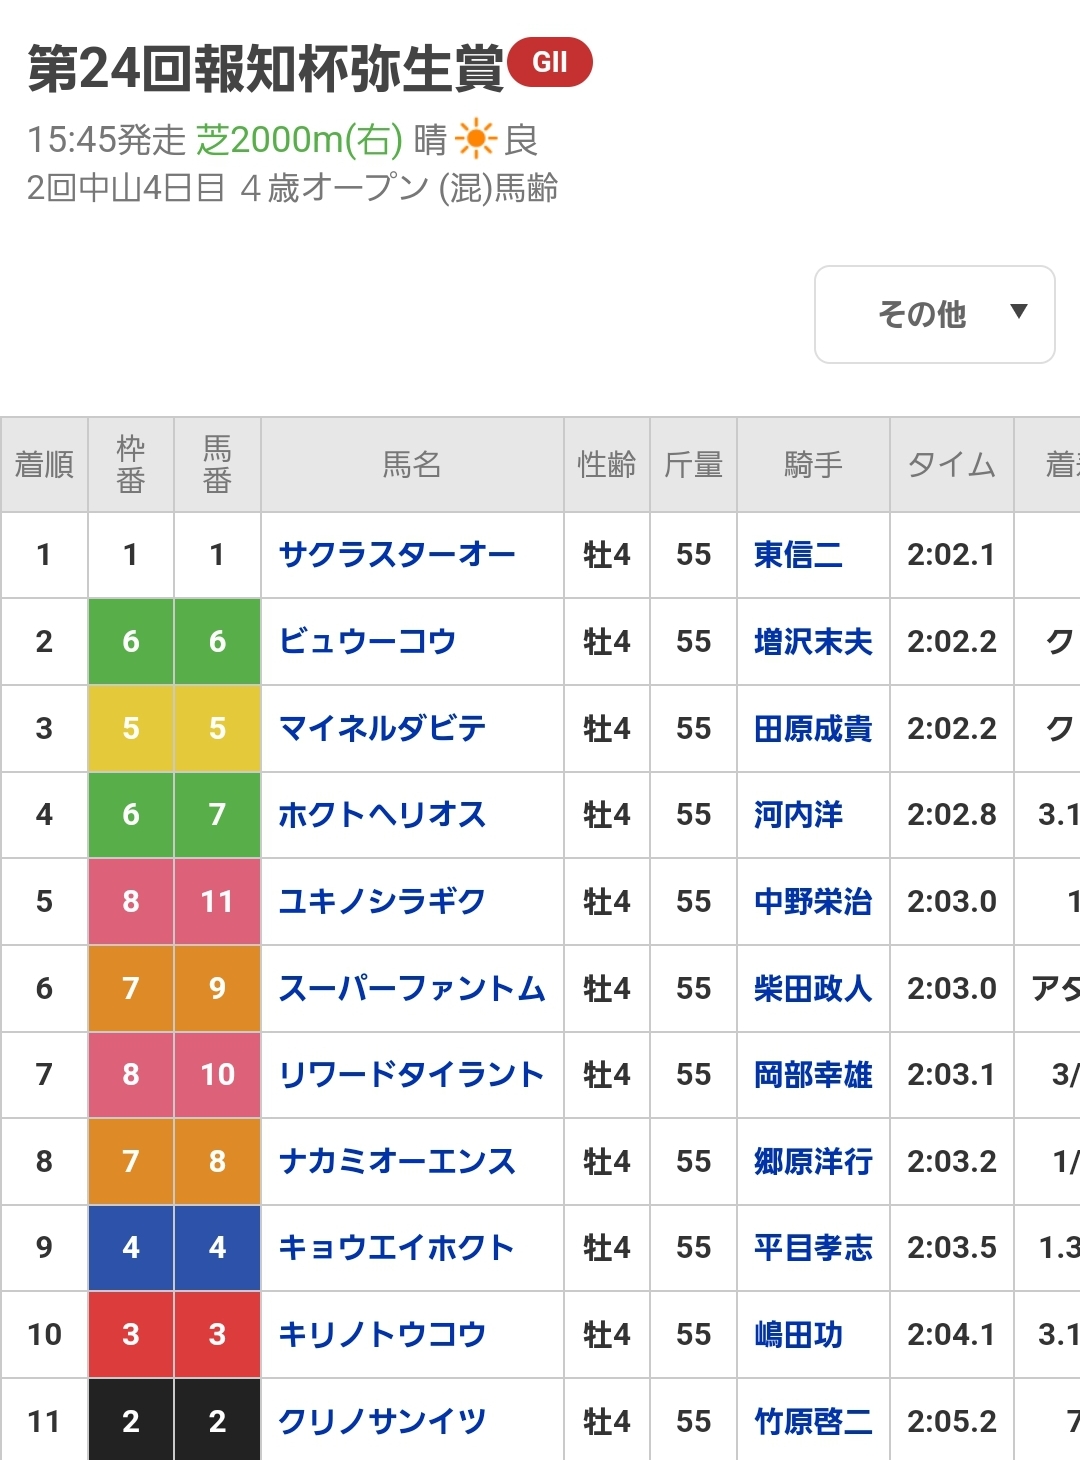Click the タイム column header
The image size is (1080, 1460).
tap(952, 464)
